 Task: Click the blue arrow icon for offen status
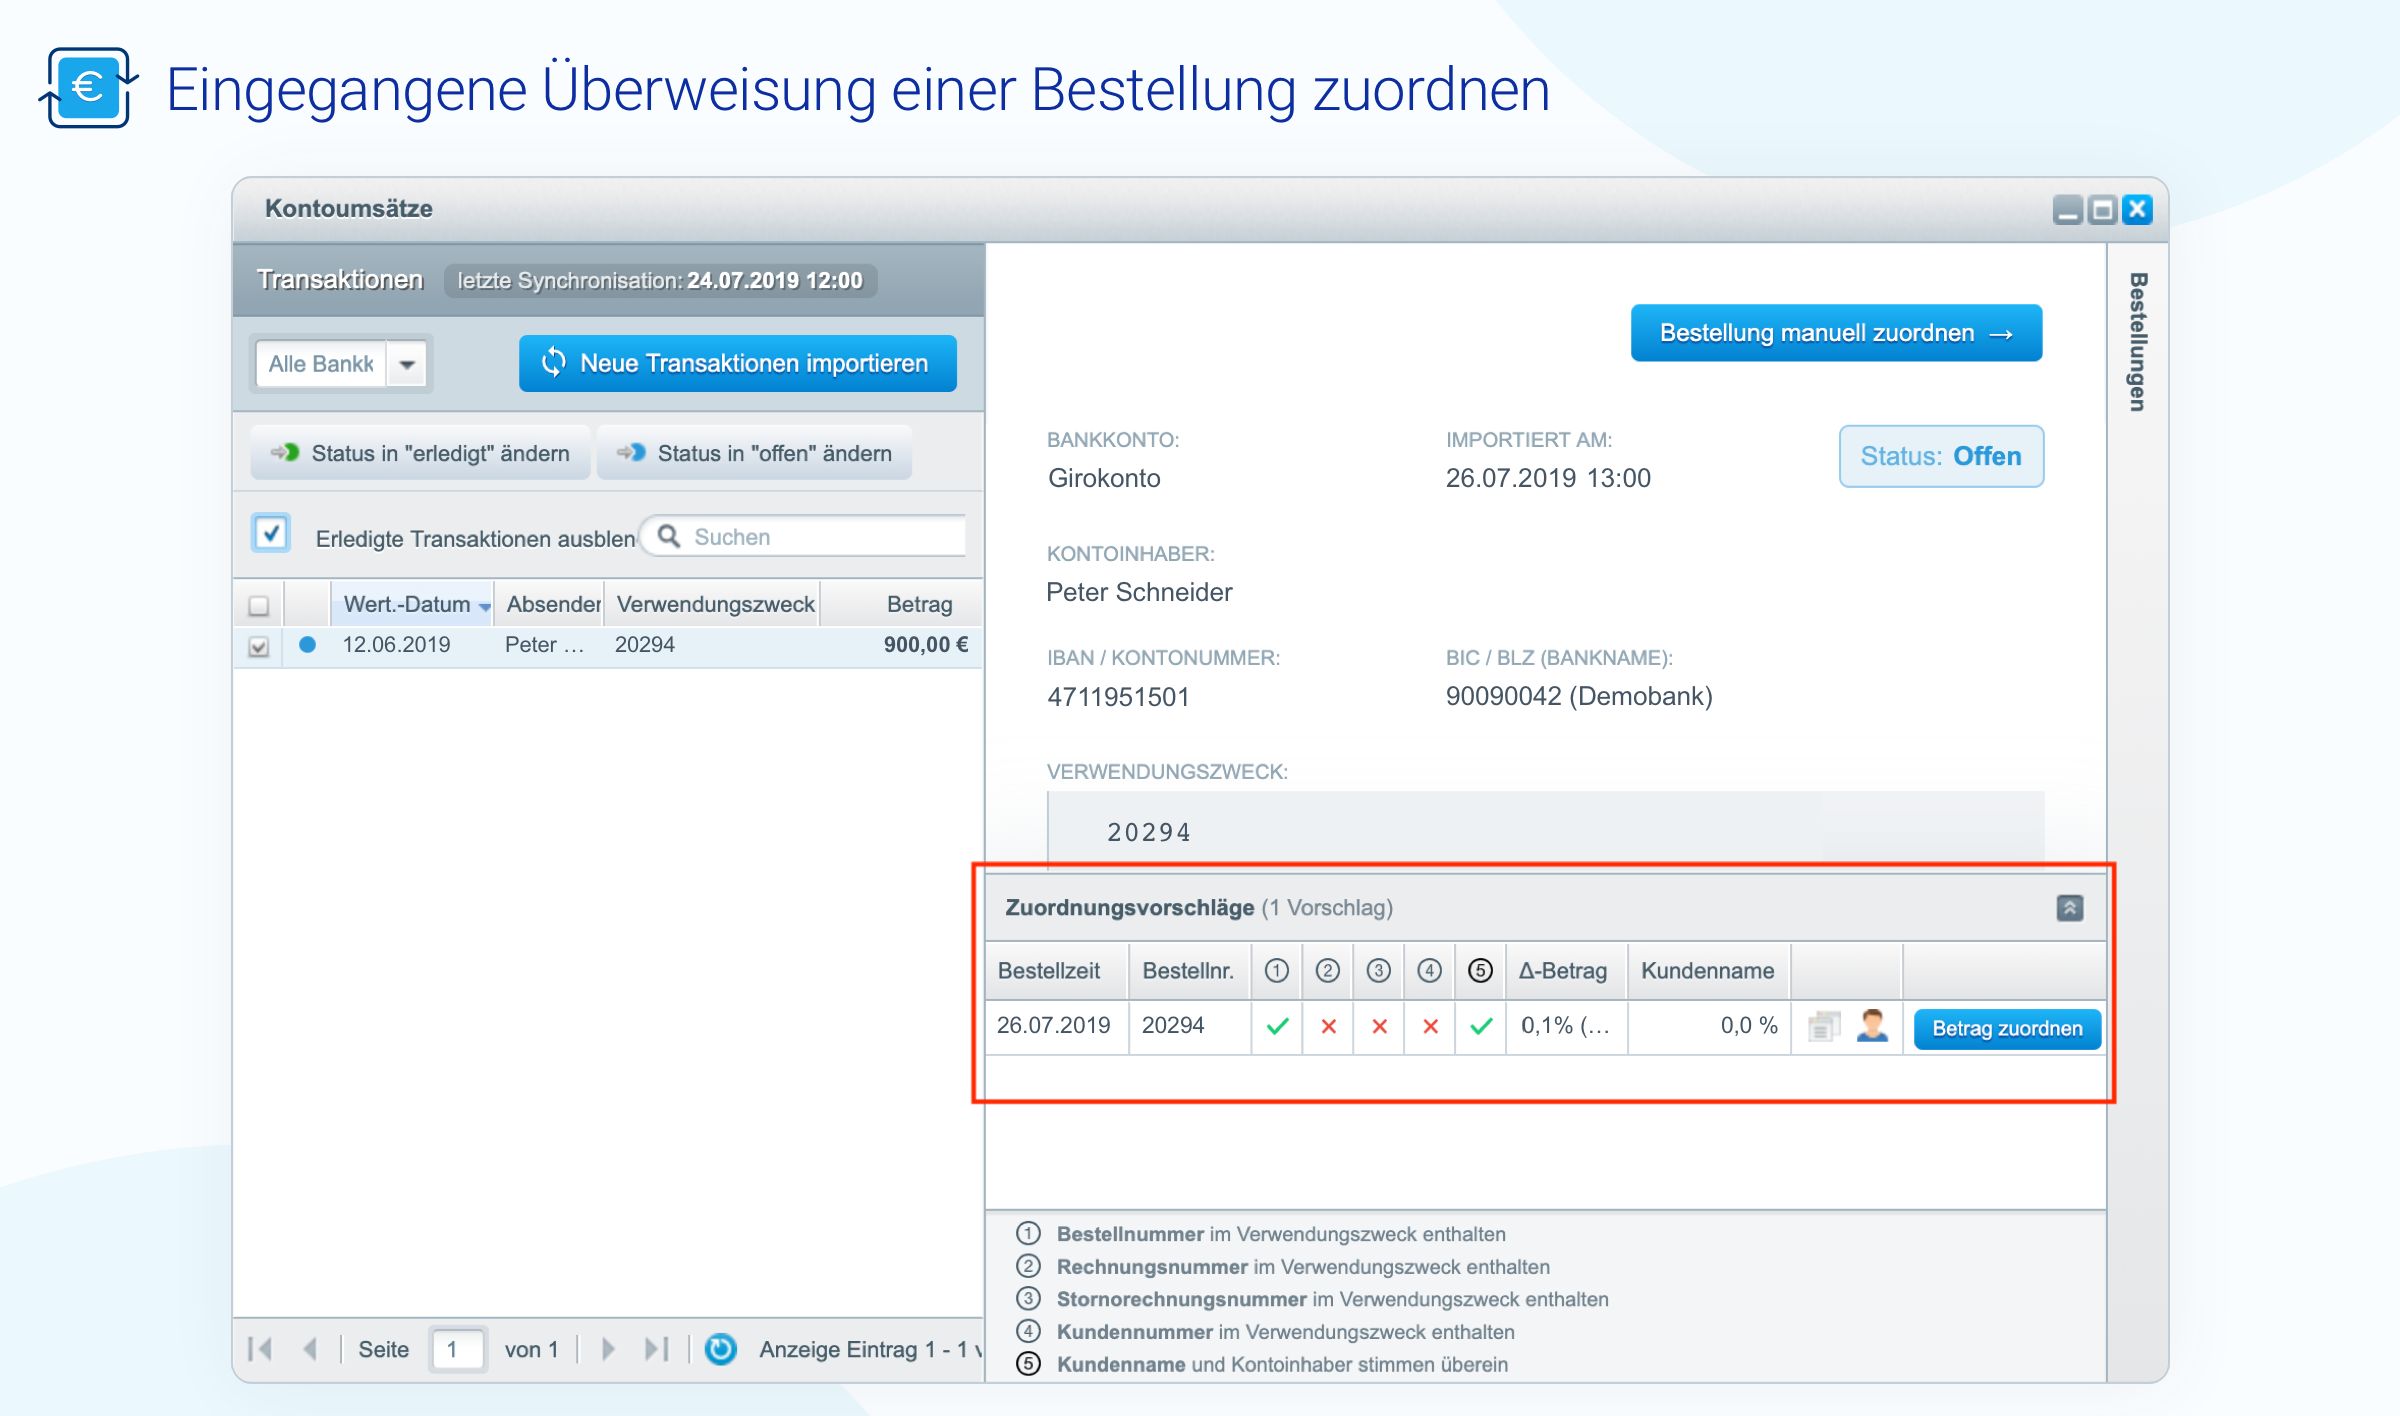click(631, 452)
